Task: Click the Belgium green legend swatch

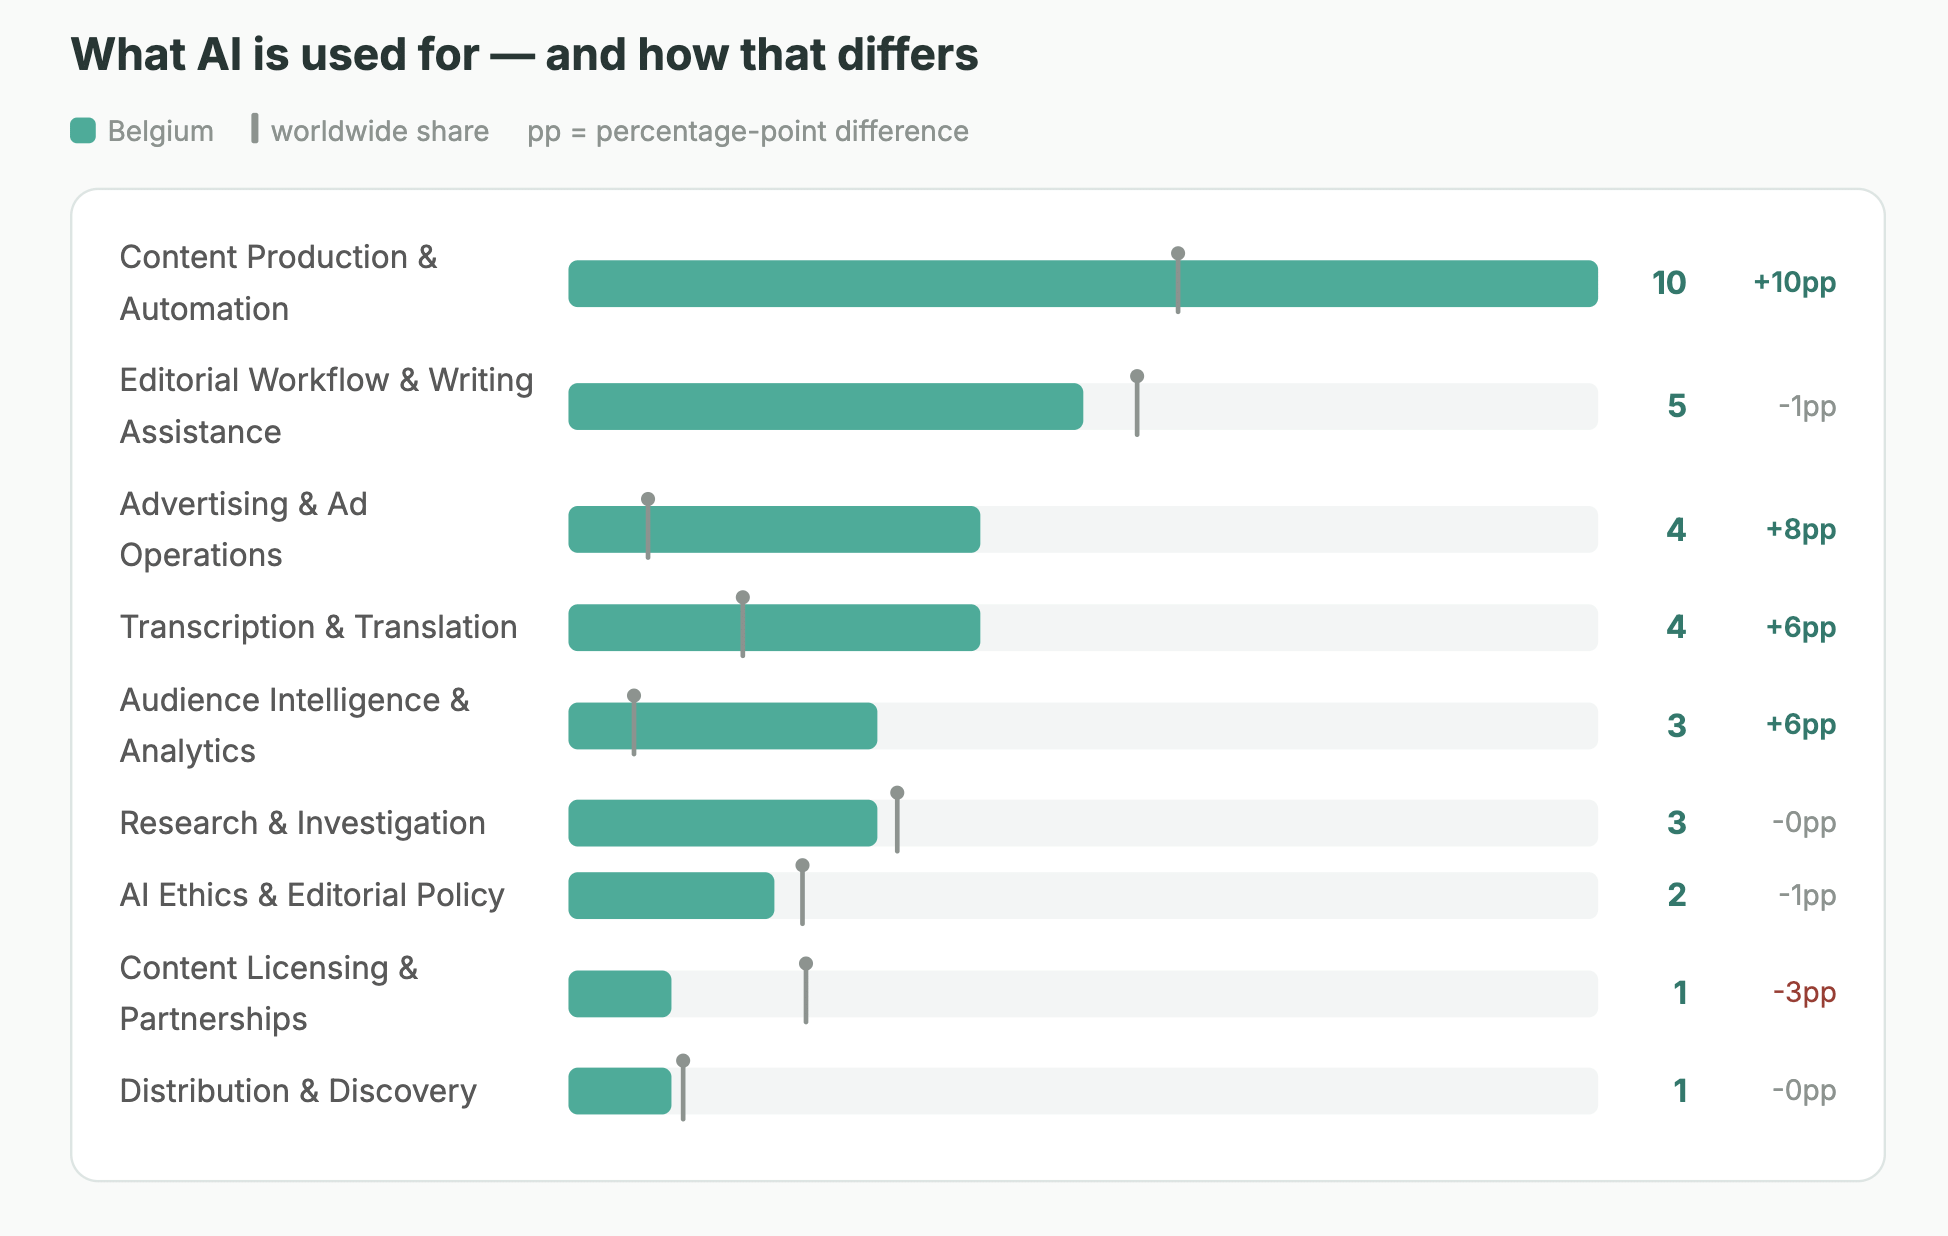Action: click(x=83, y=131)
